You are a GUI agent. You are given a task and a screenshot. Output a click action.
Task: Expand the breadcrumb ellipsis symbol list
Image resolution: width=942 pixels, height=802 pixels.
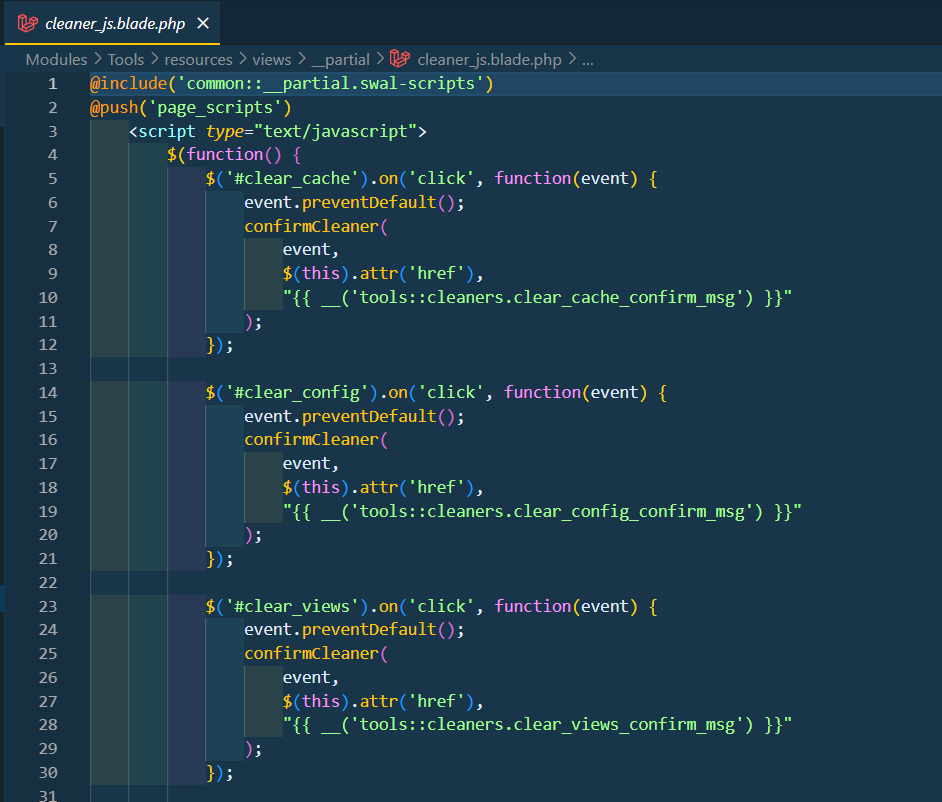click(x=588, y=60)
